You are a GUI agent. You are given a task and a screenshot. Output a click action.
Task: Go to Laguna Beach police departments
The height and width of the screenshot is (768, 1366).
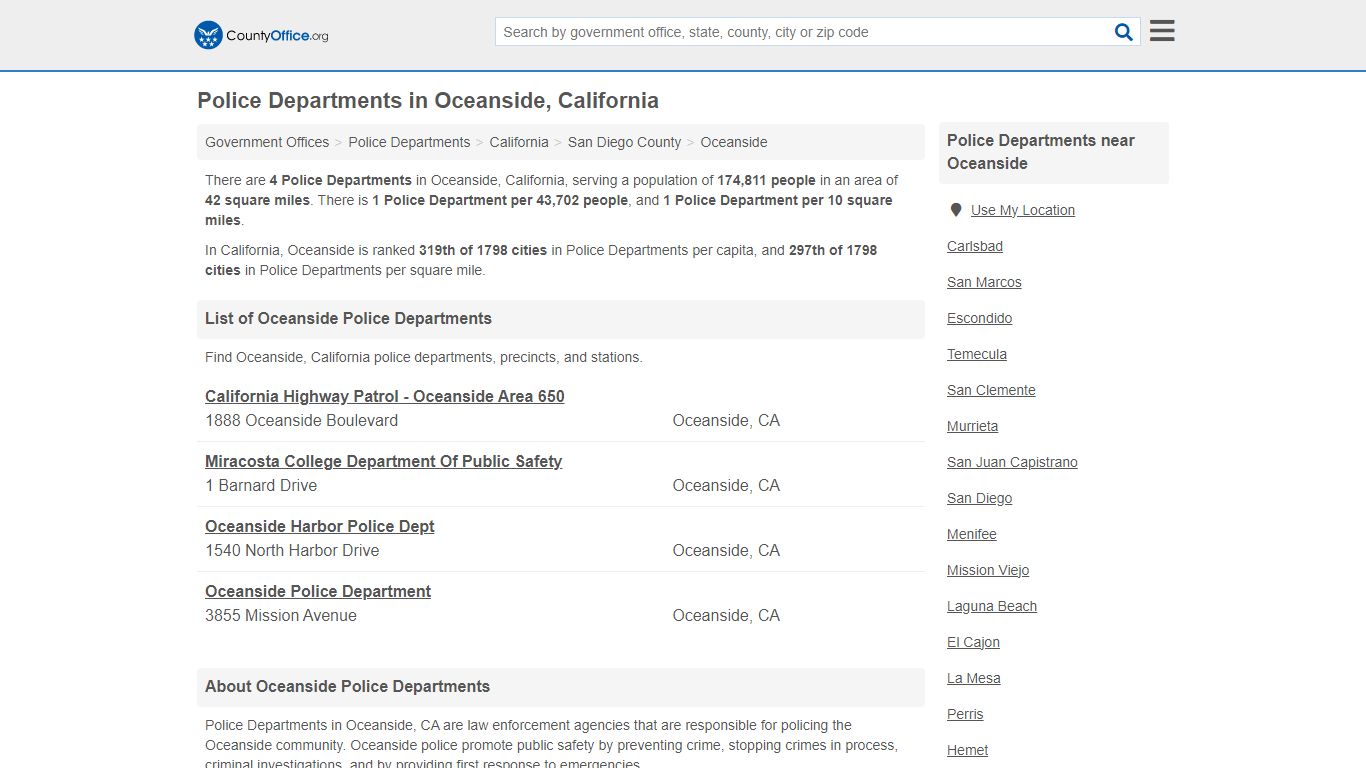click(x=992, y=606)
